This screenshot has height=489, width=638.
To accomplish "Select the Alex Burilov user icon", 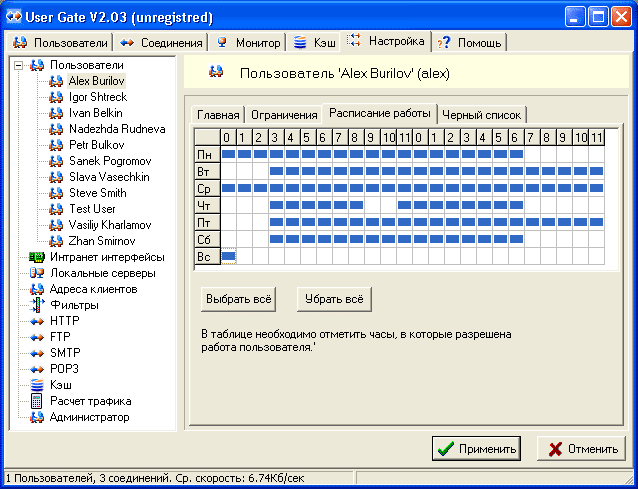I will point(56,81).
